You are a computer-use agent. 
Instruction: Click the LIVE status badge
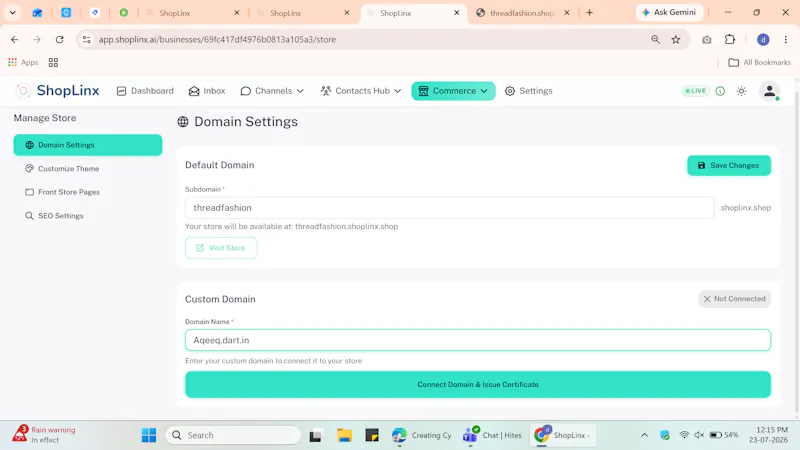[695, 91]
